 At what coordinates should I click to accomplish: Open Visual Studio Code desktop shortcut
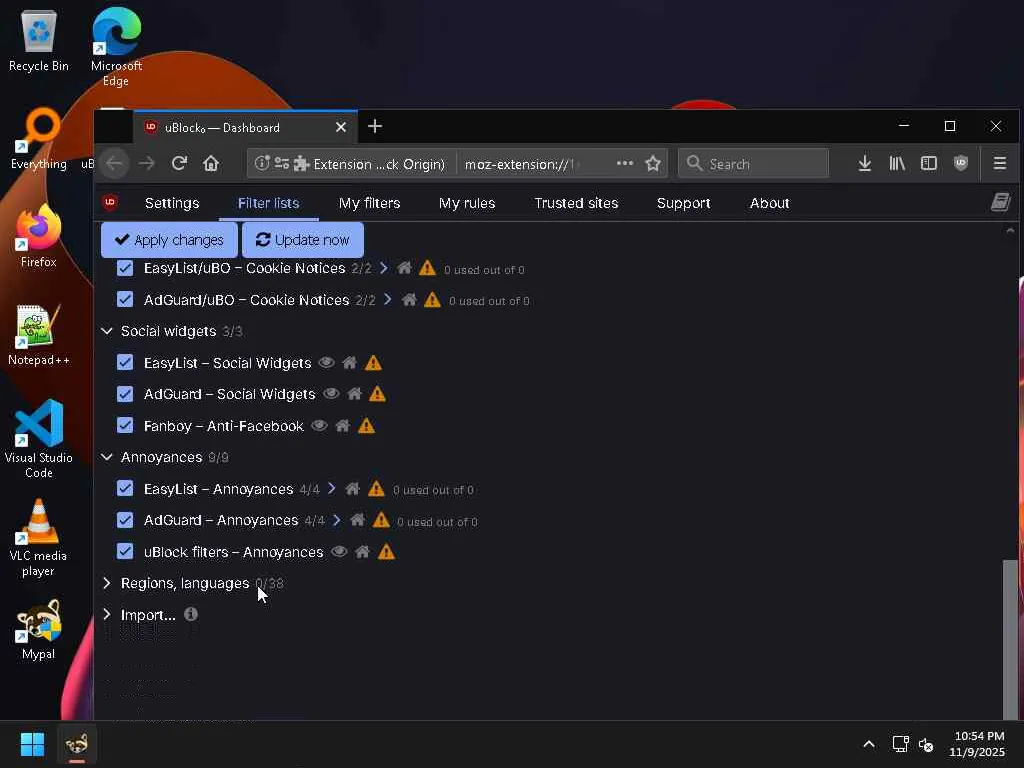click(39, 439)
